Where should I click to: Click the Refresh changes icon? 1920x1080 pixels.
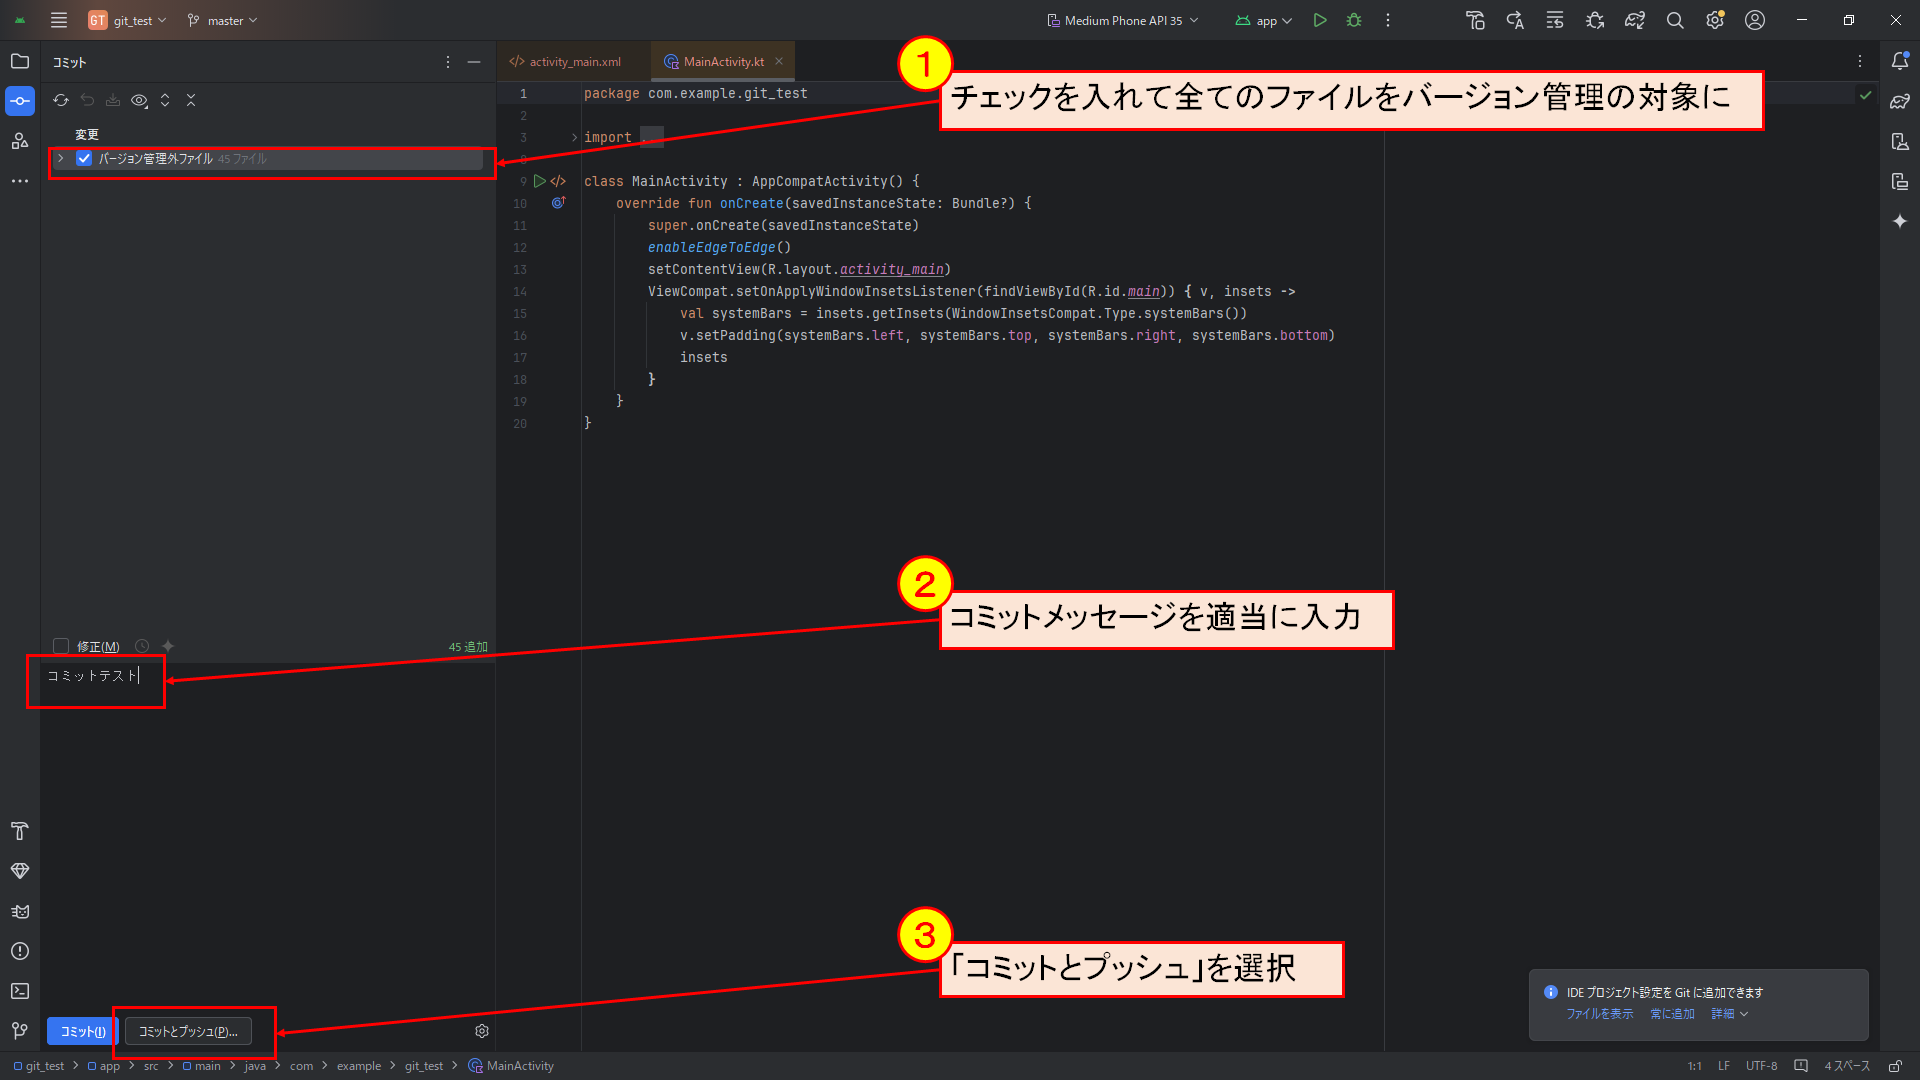pyautogui.click(x=61, y=100)
